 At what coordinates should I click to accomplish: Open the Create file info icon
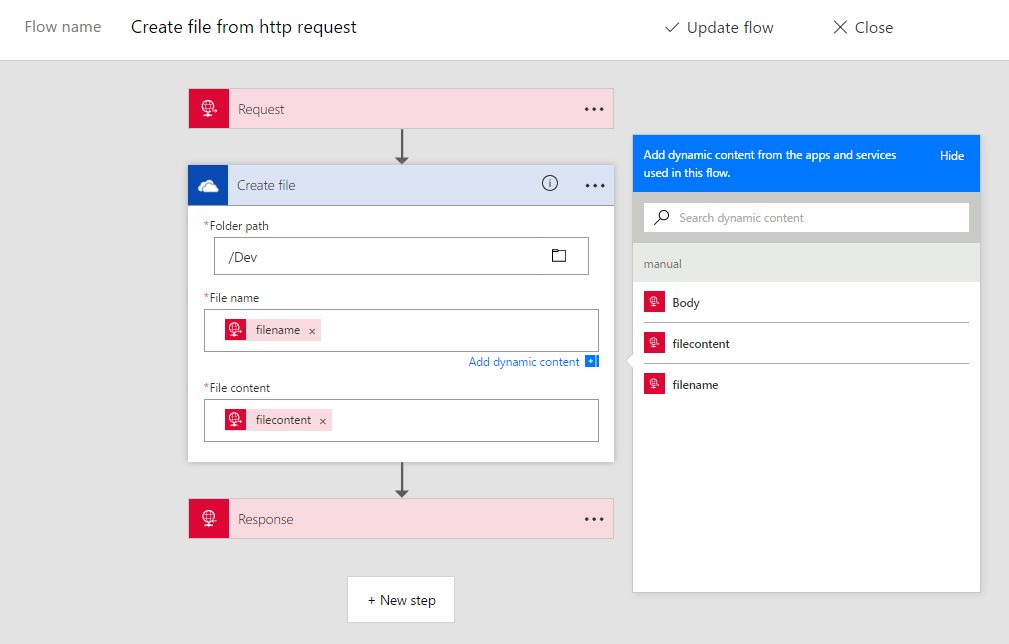pos(549,183)
